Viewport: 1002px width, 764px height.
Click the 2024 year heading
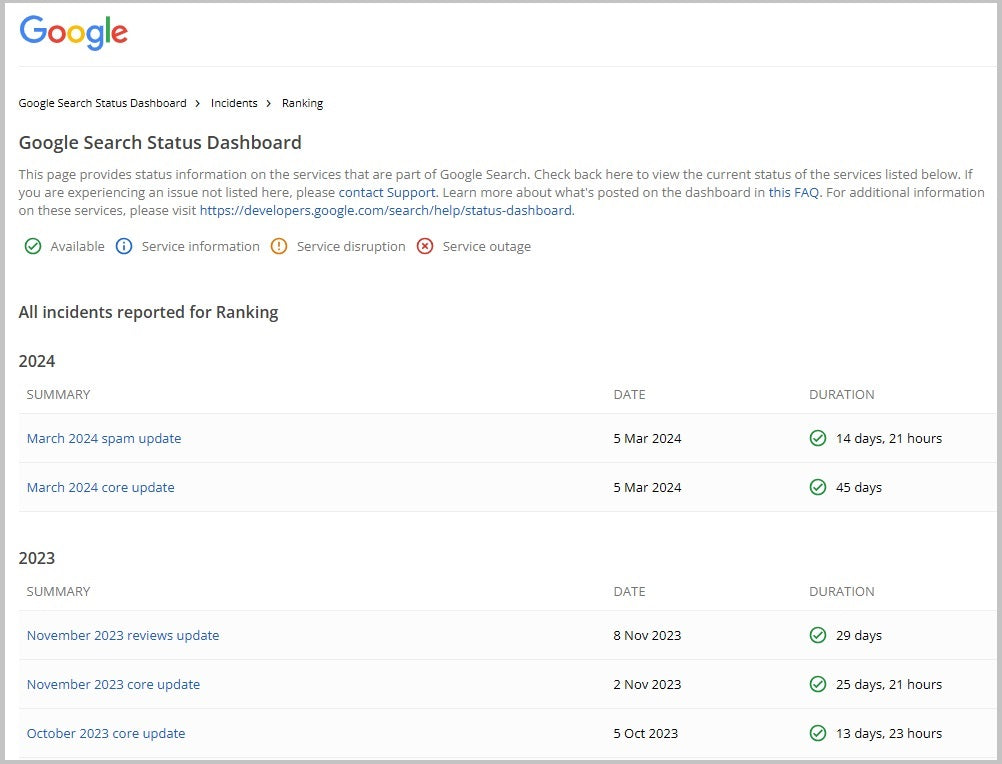pyautogui.click(x=36, y=362)
